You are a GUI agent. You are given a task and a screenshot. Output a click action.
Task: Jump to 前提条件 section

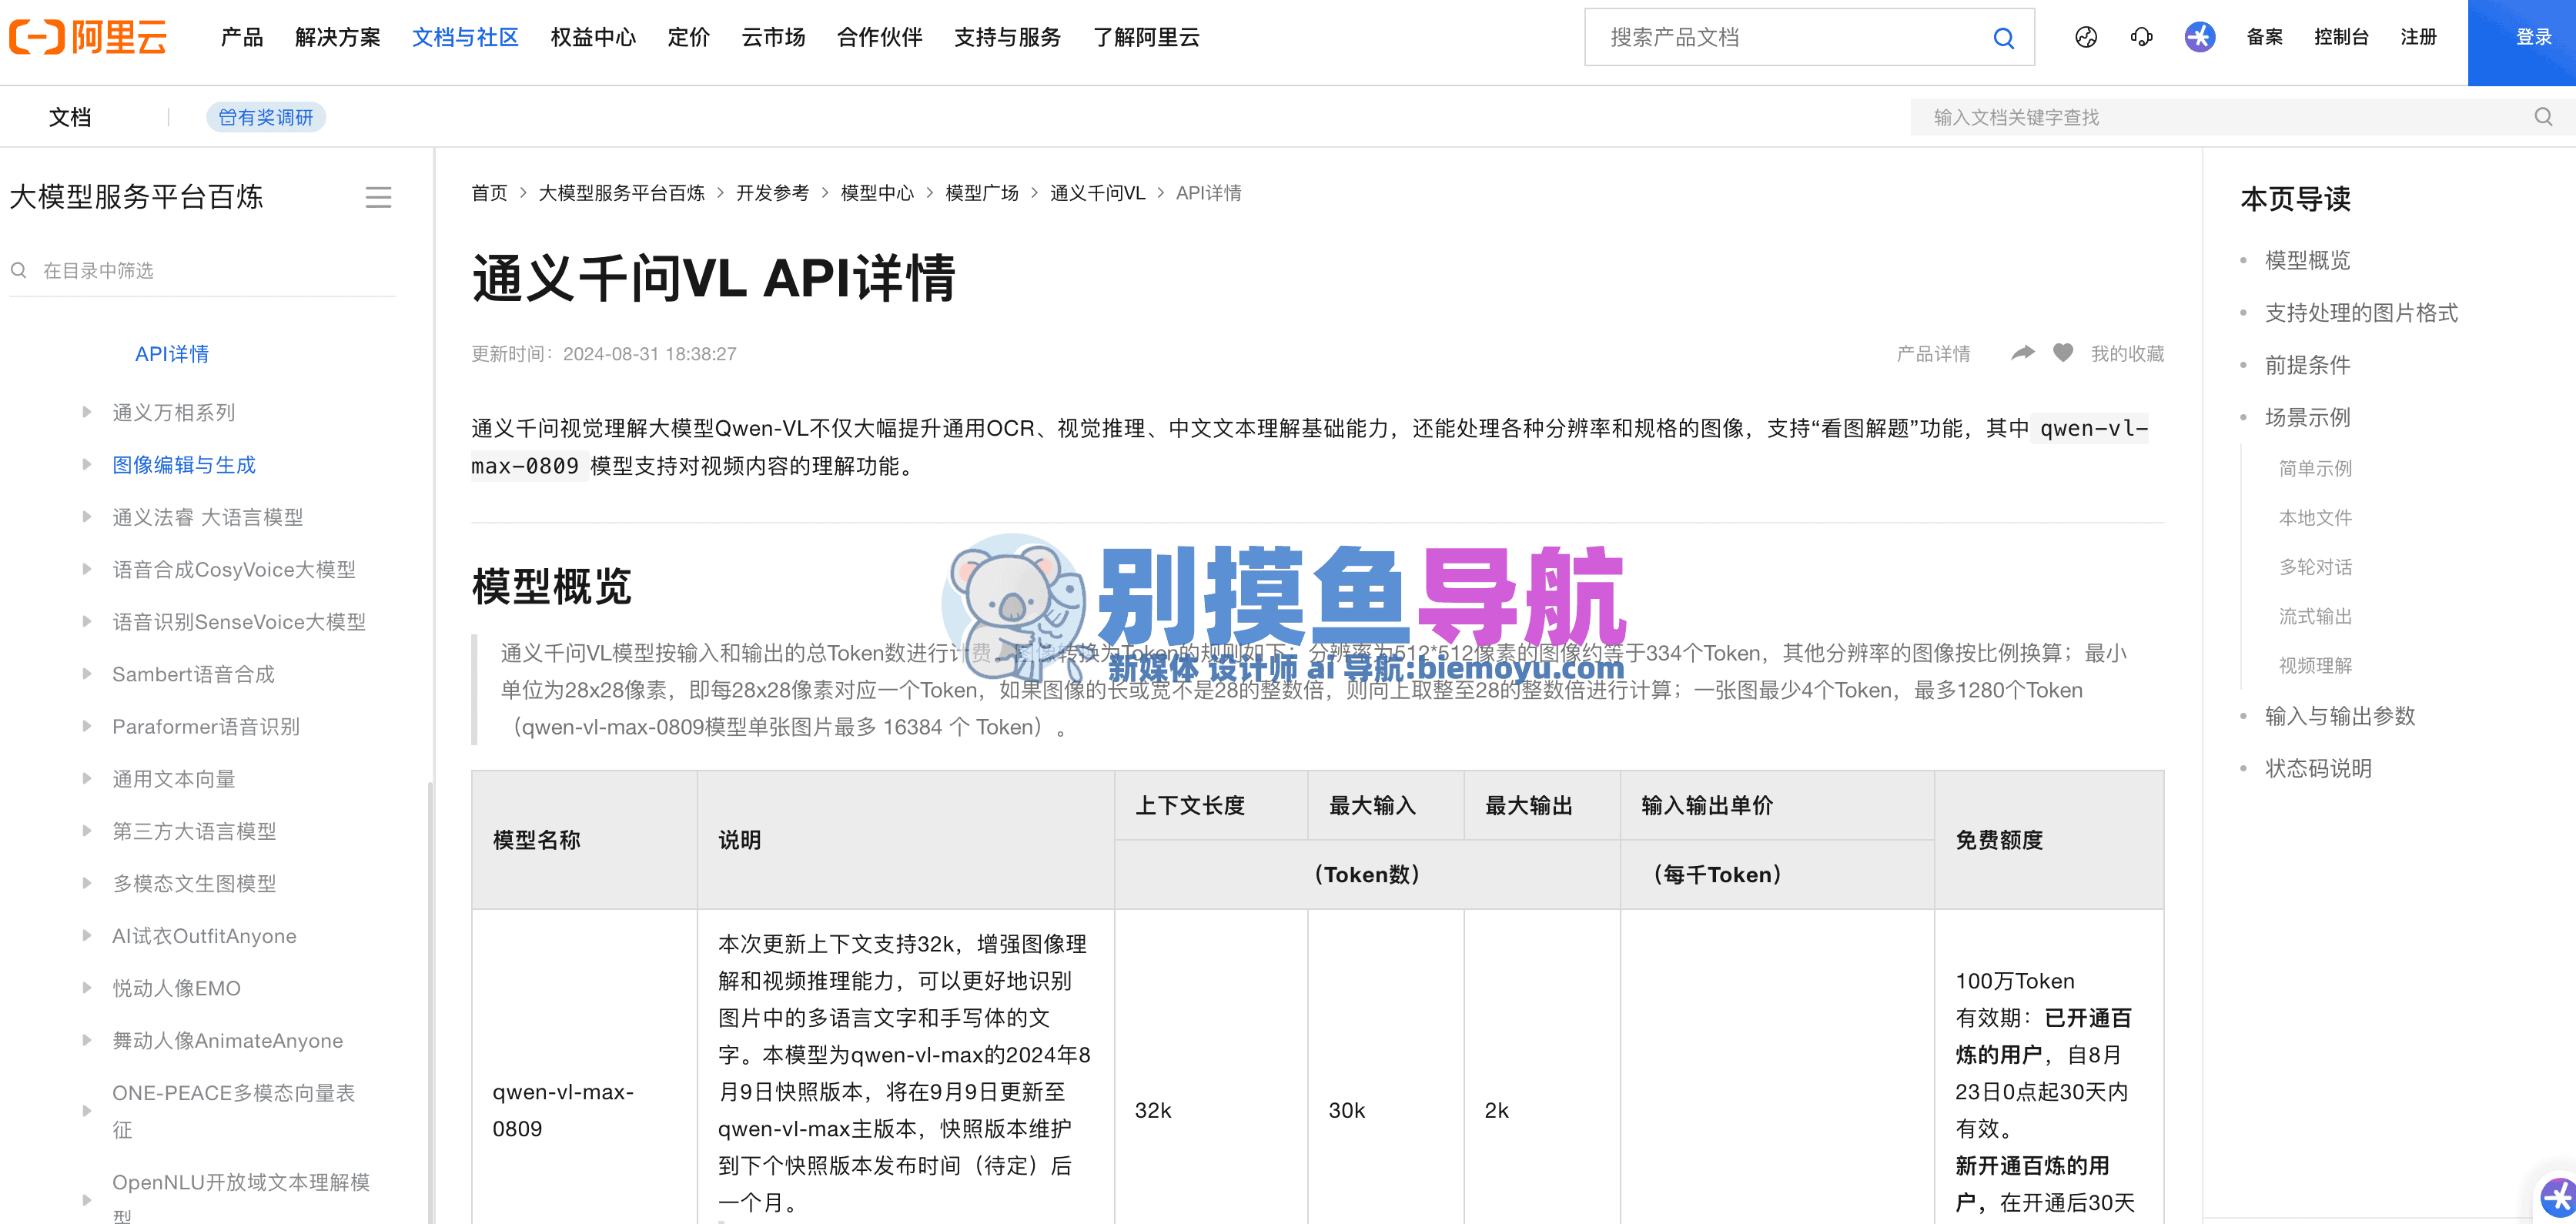pyautogui.click(x=2307, y=365)
